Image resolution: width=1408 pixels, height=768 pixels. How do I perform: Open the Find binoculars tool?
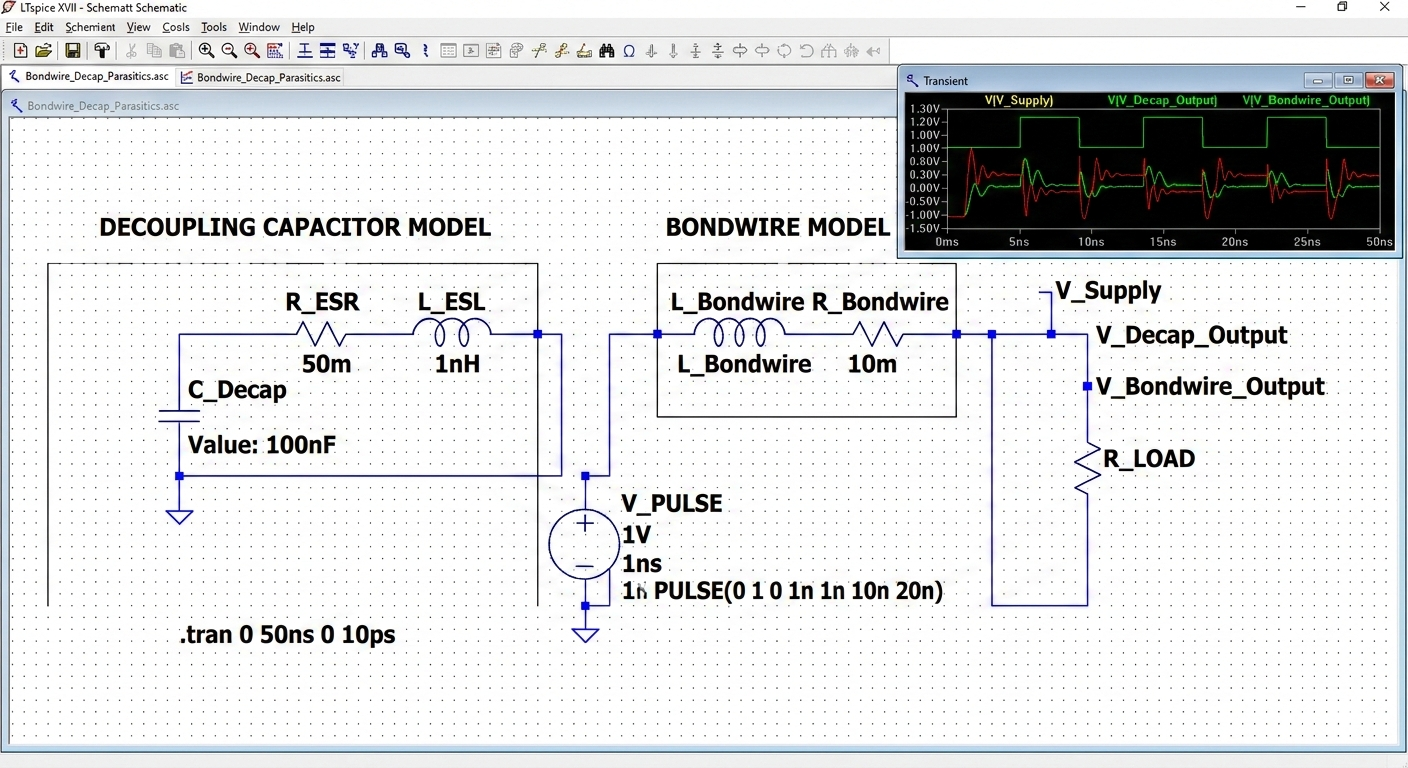pyautogui.click(x=607, y=50)
